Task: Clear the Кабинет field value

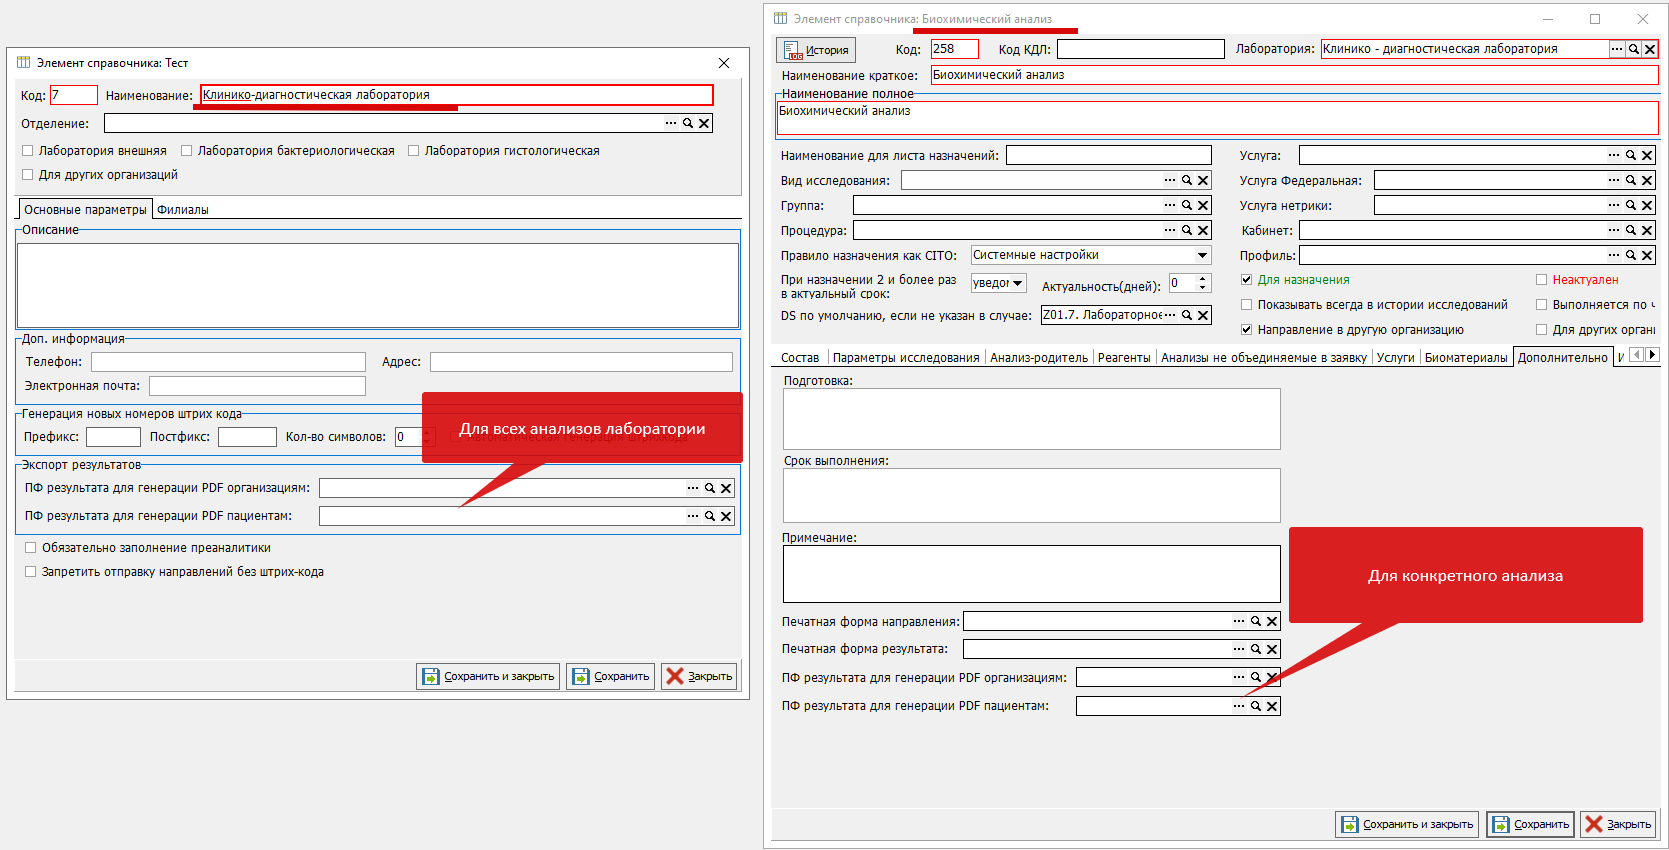Action: coord(1647,230)
